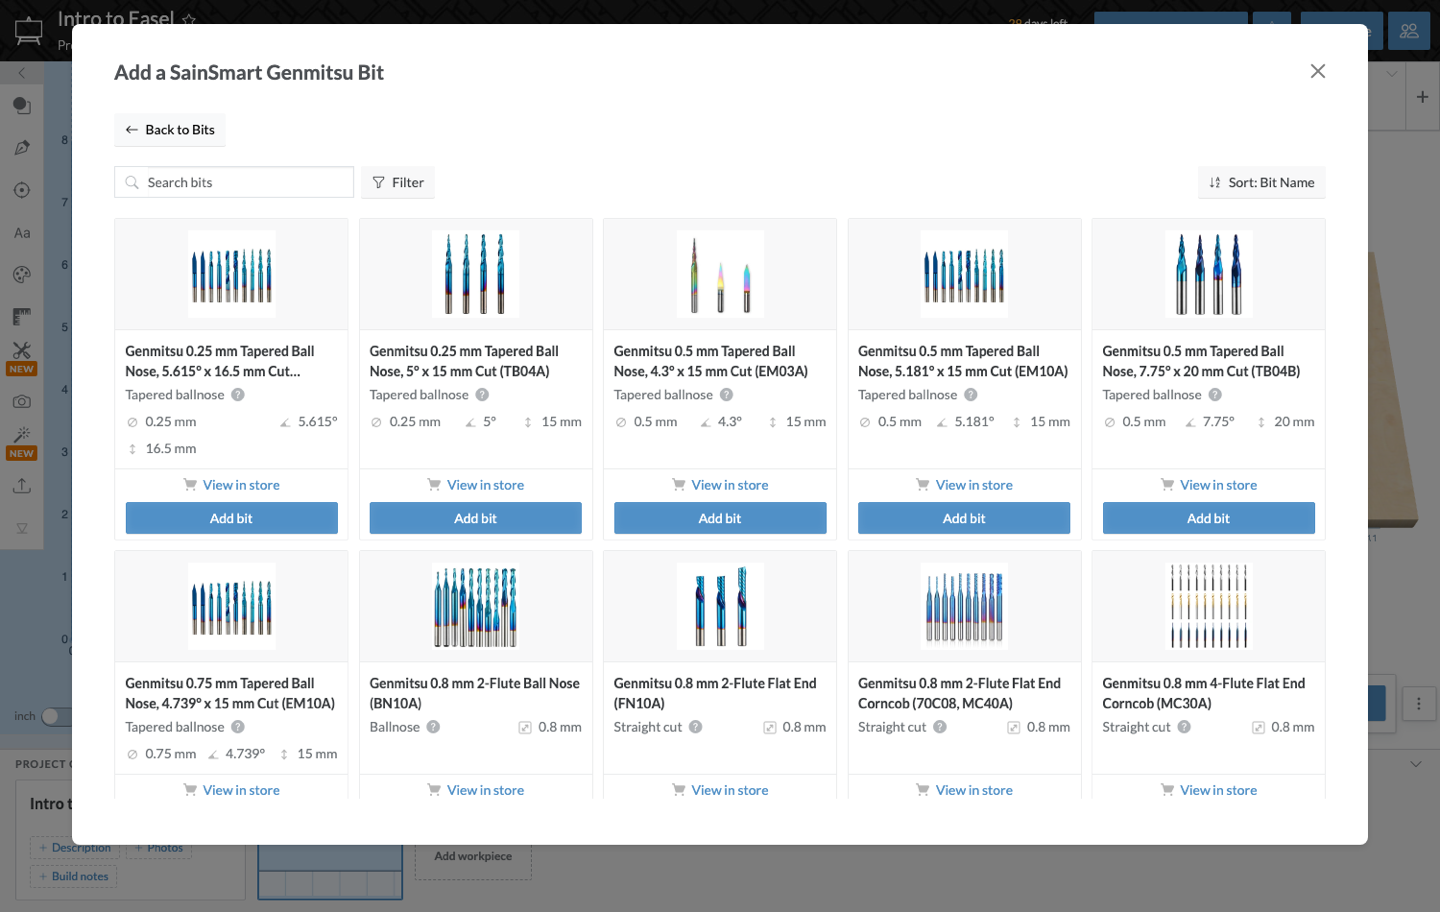View the 0.5 mm EM10A bit in store

pos(964,485)
